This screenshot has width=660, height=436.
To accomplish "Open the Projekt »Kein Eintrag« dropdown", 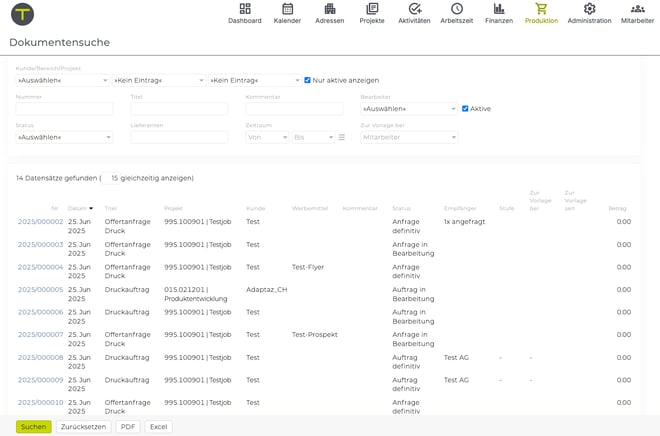I will (x=255, y=80).
